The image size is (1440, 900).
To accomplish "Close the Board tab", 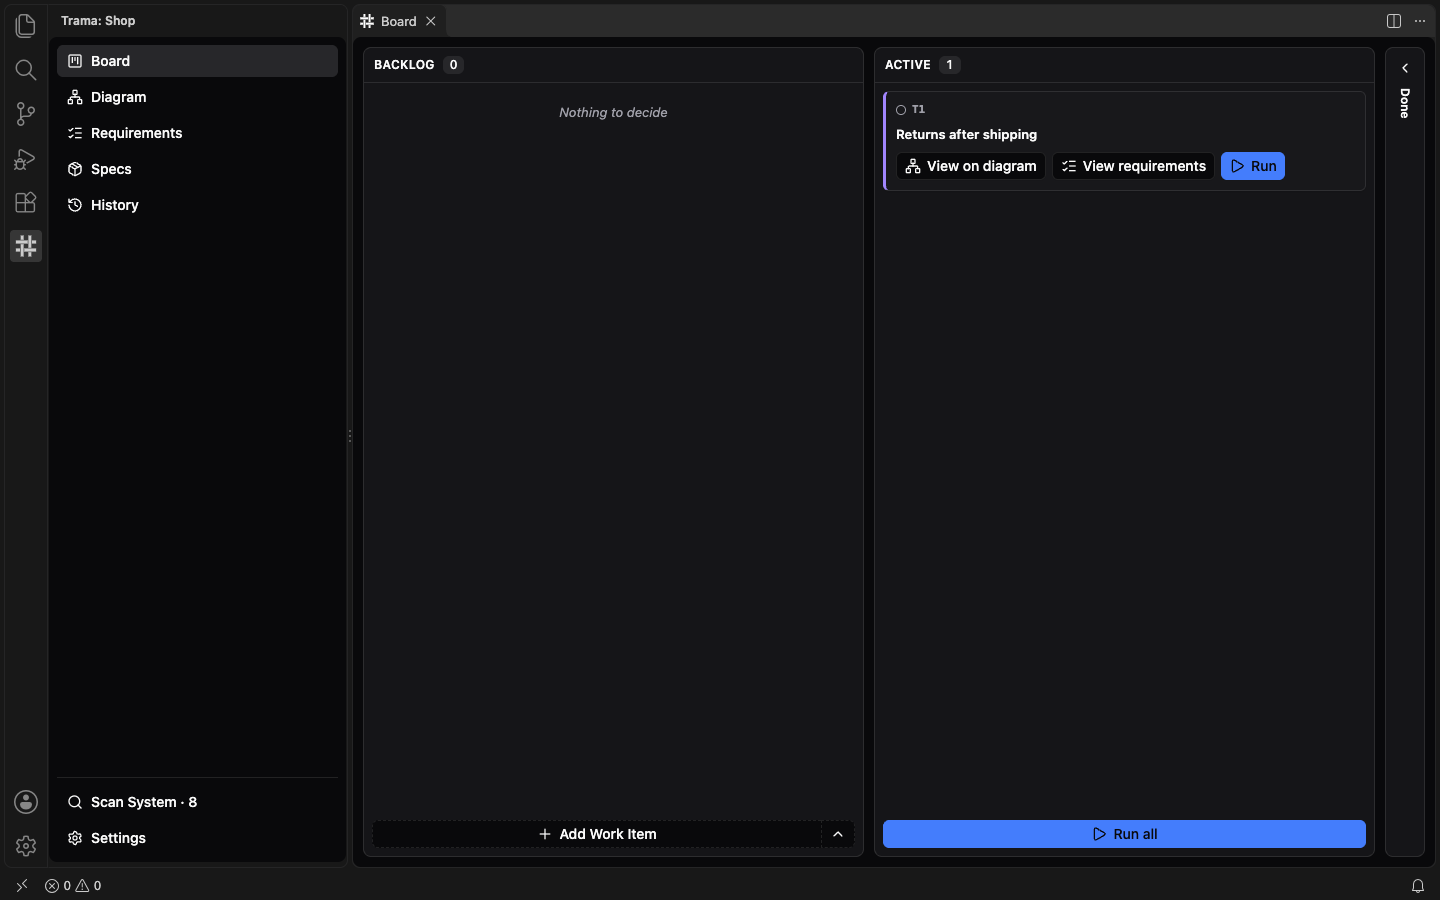I will (431, 21).
